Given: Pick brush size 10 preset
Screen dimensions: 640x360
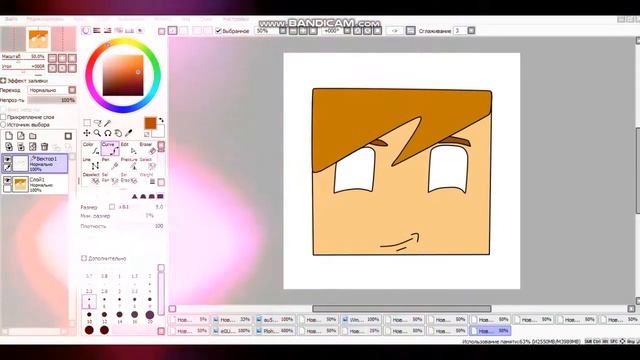Looking at the screenshot, I should (89, 317).
